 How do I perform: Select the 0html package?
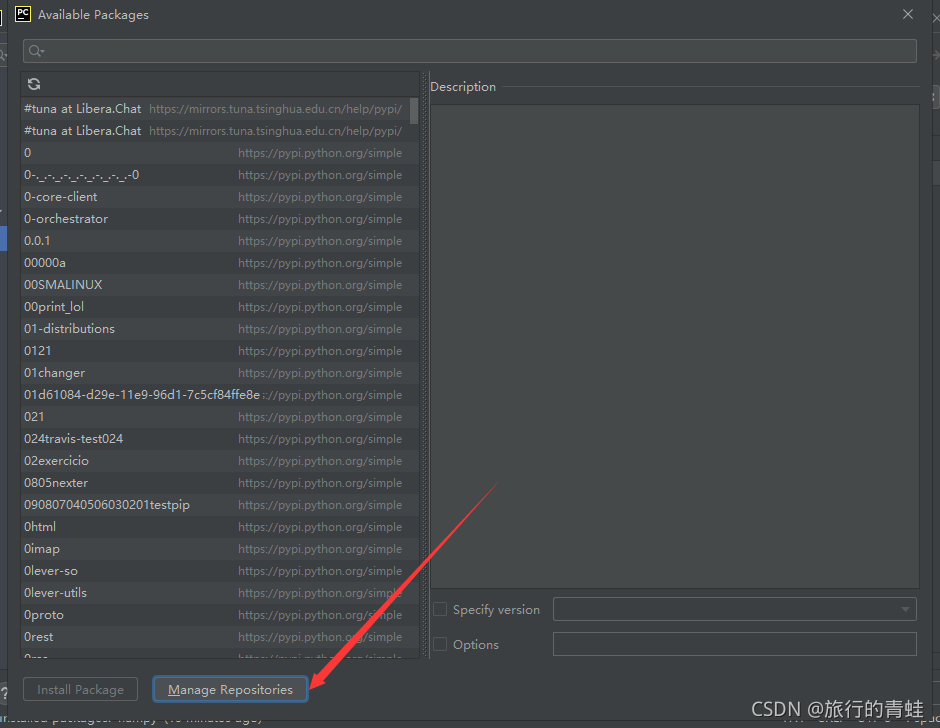39,526
